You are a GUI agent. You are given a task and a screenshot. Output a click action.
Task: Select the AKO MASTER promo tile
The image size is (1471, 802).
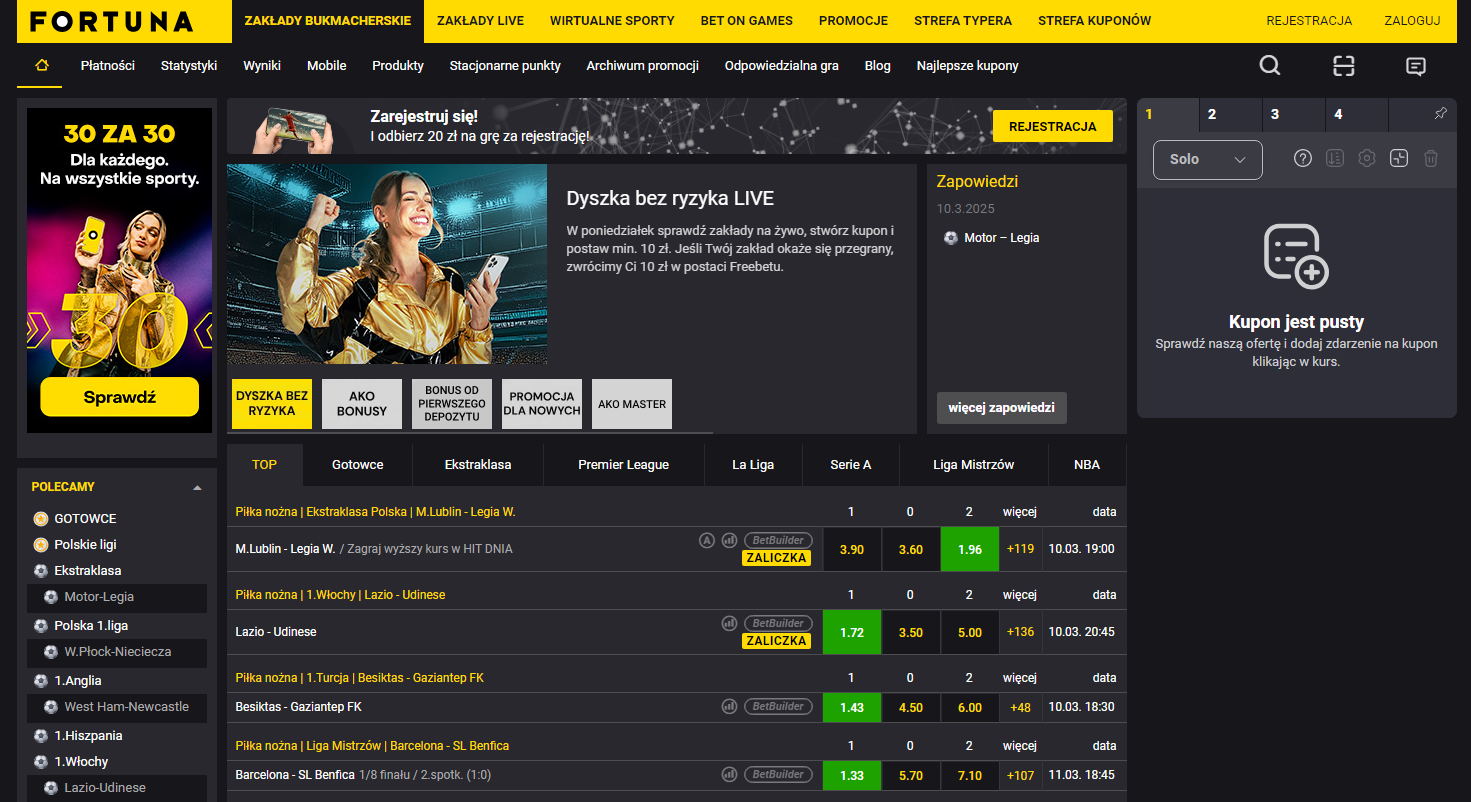pos(632,404)
